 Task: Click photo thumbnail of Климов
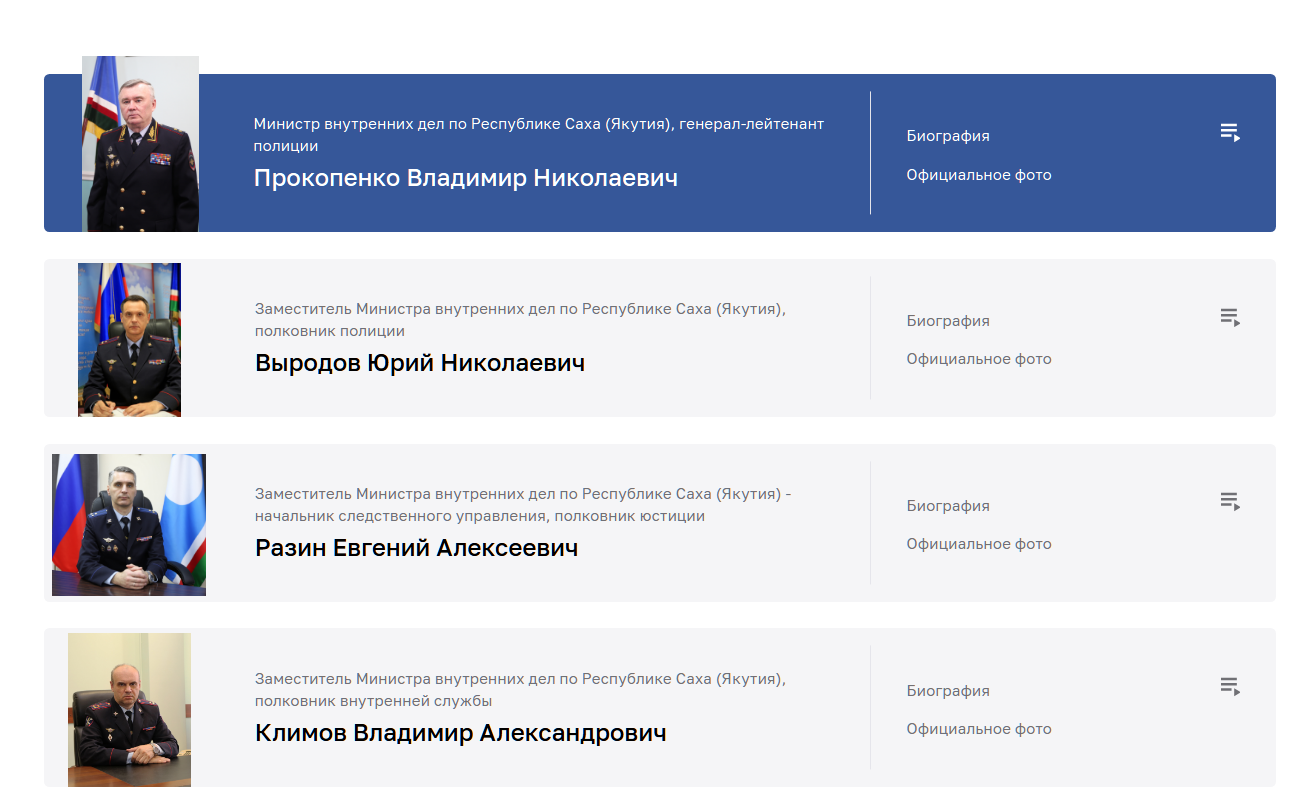click(129, 710)
